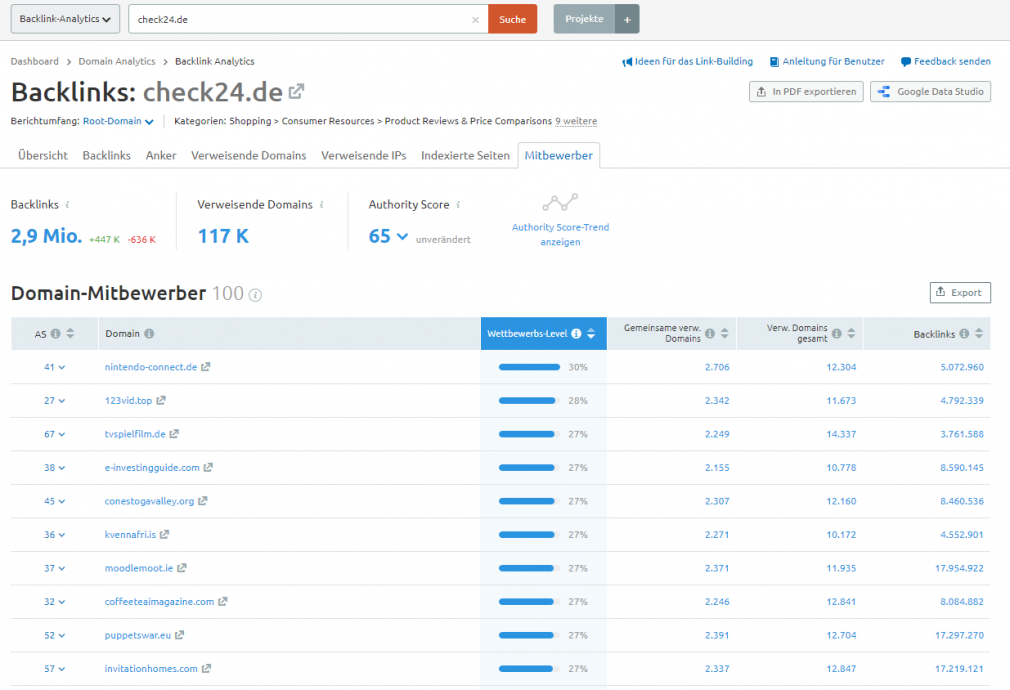Open Ideen für das Link-Building link
This screenshot has height=690, width=1010.
click(687, 61)
